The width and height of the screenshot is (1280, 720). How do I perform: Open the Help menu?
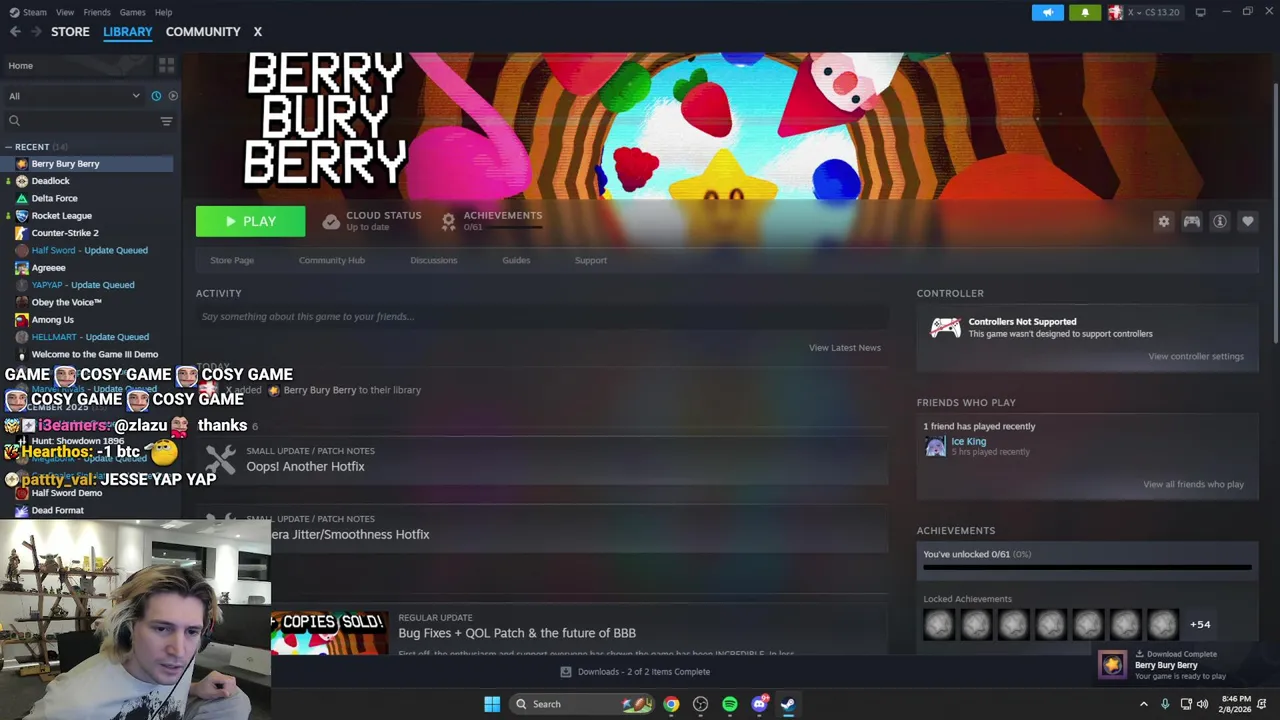coord(163,12)
